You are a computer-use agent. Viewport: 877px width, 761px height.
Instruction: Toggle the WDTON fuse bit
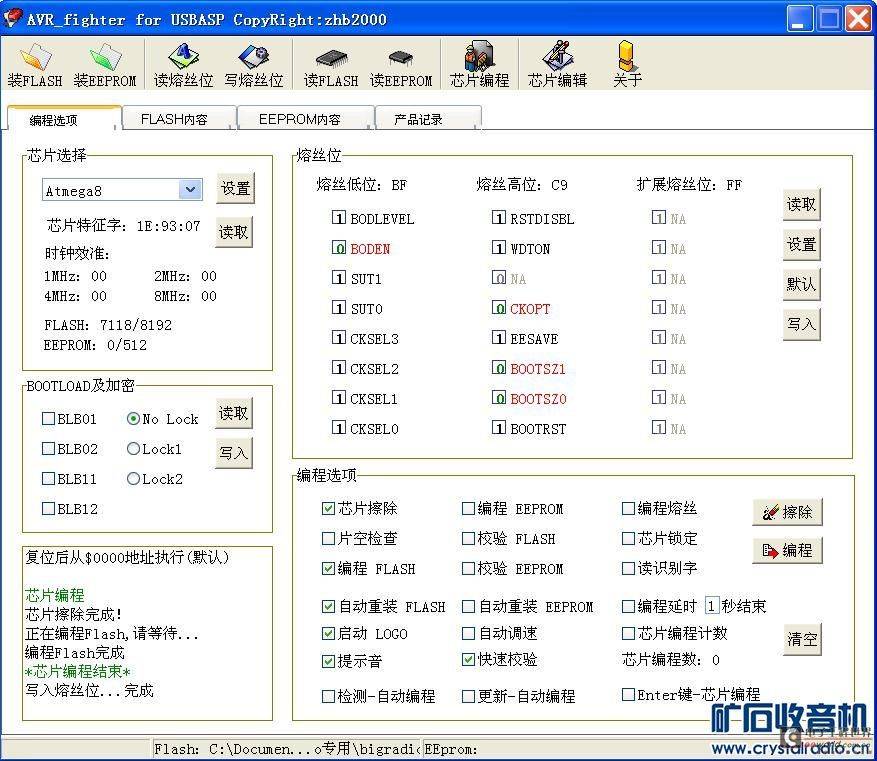coord(498,247)
